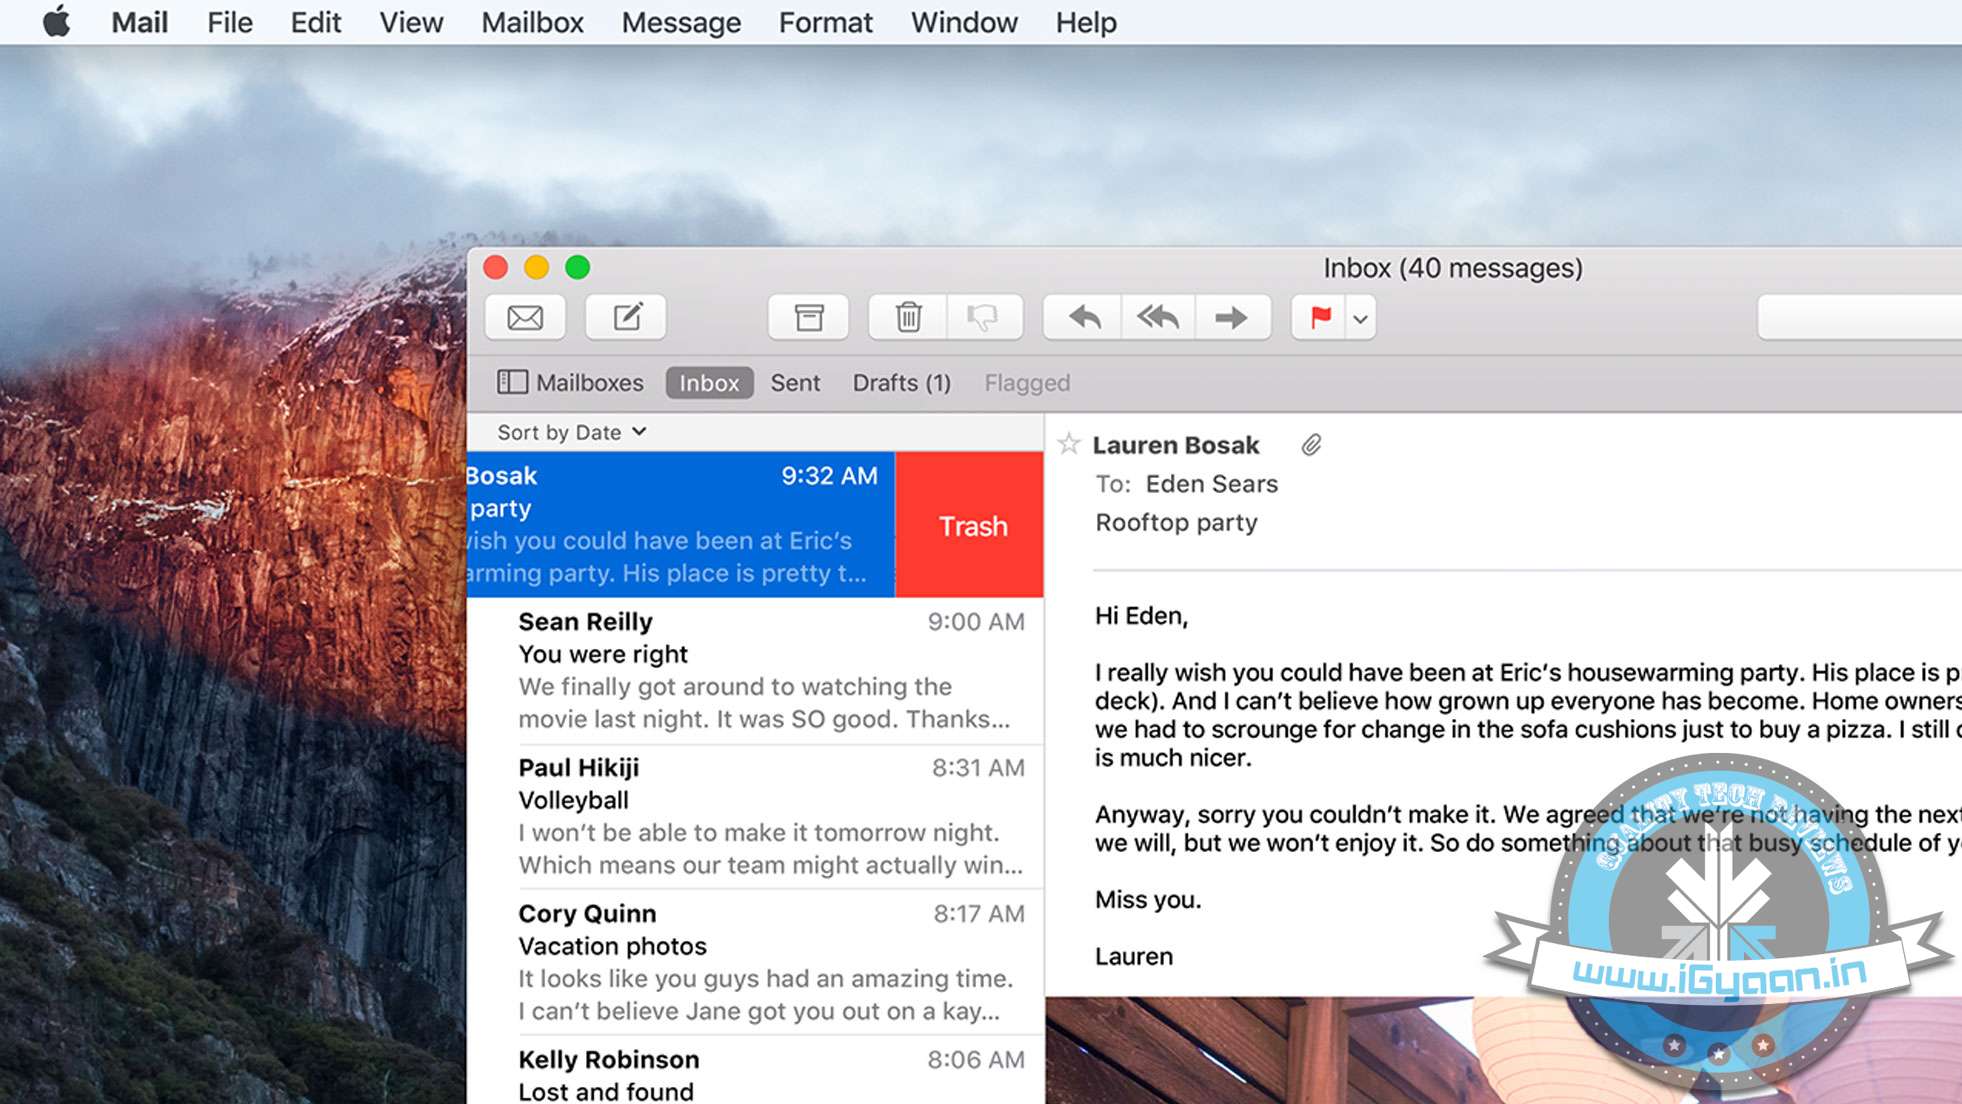
Task: Mark message as junk with thumbs-down
Action: (x=984, y=318)
